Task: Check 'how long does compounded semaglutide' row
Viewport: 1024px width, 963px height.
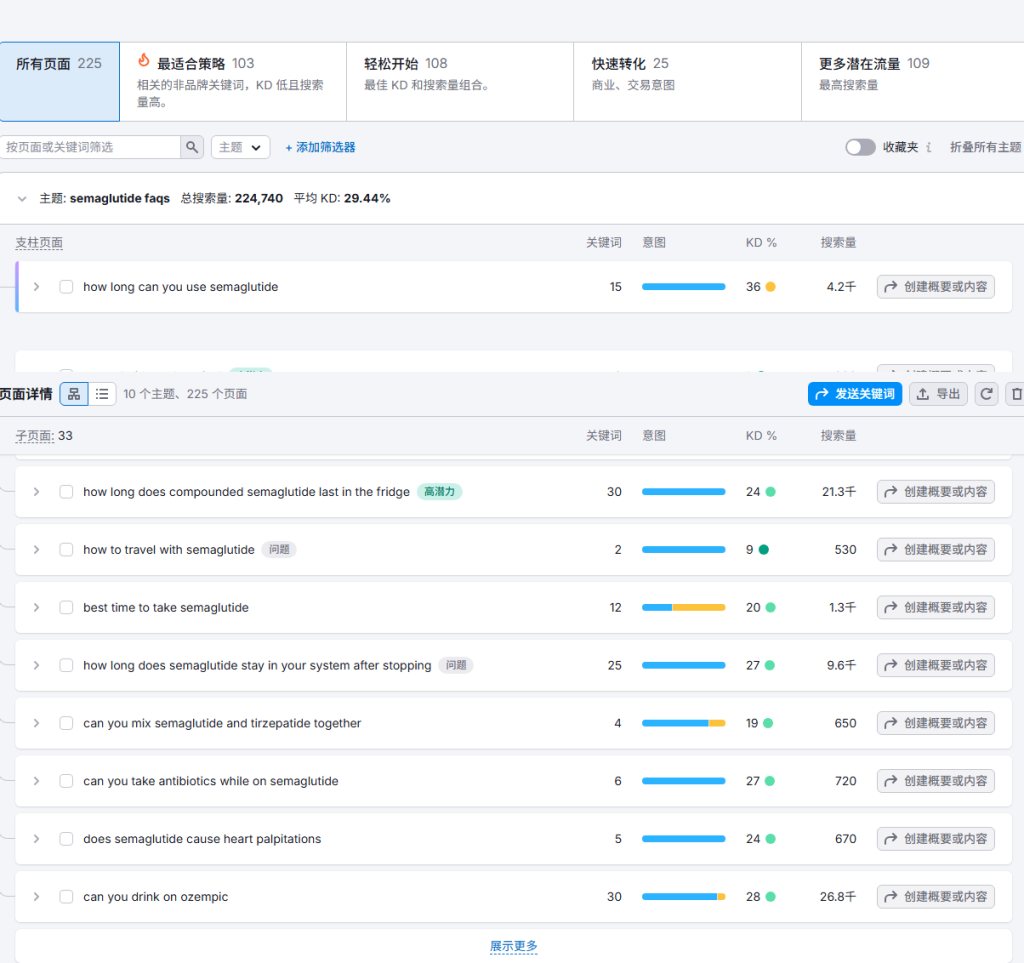Action: pyautogui.click(x=66, y=492)
